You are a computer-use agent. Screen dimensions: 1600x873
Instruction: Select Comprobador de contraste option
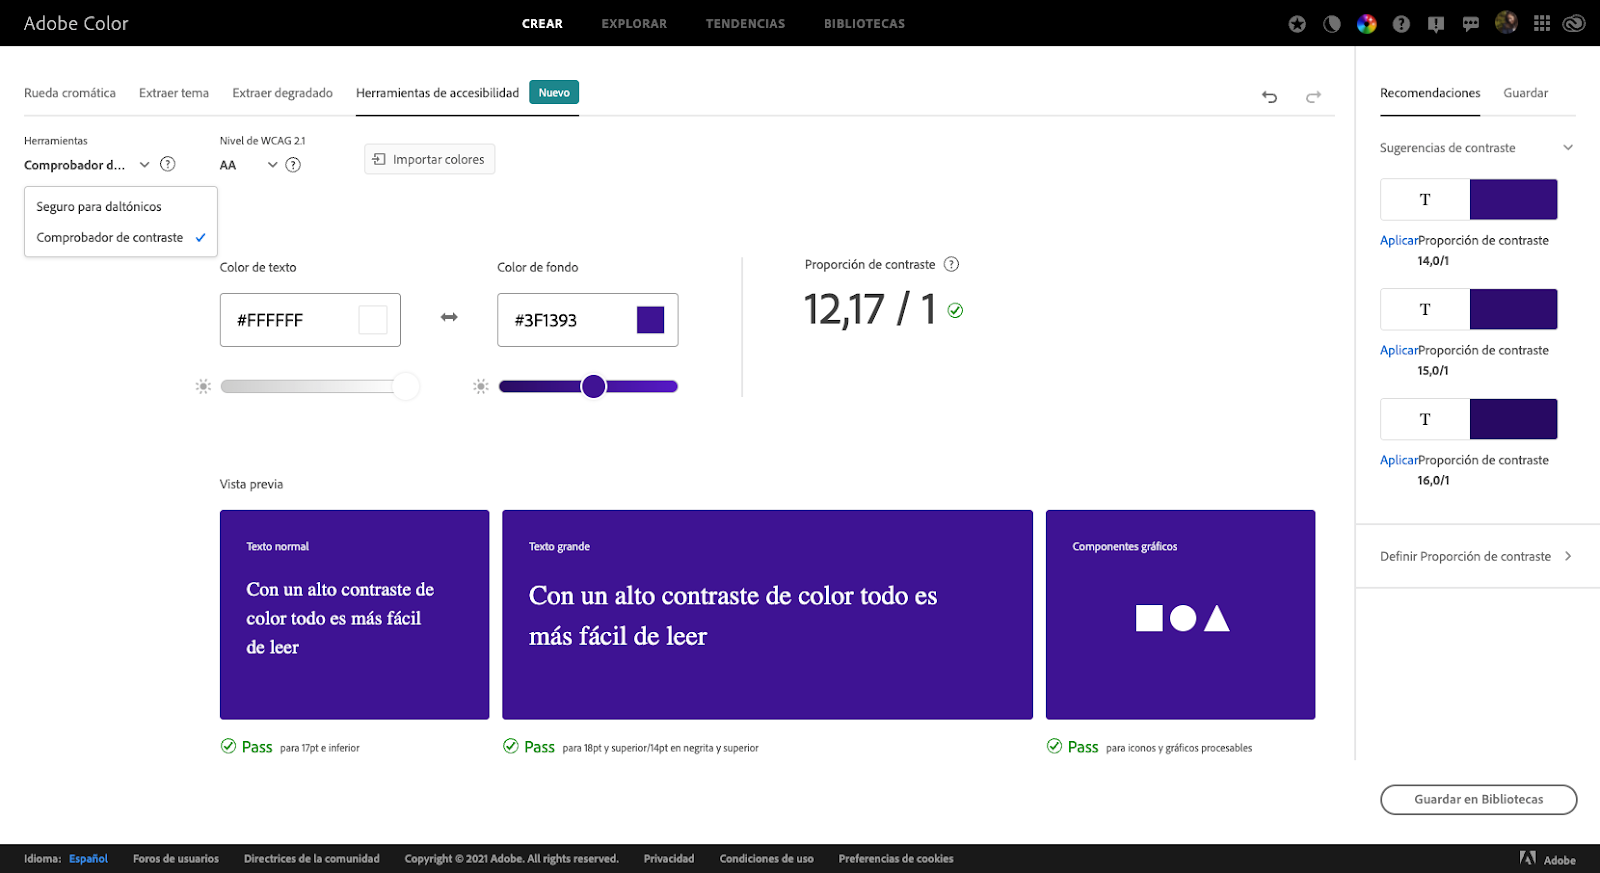coord(121,238)
